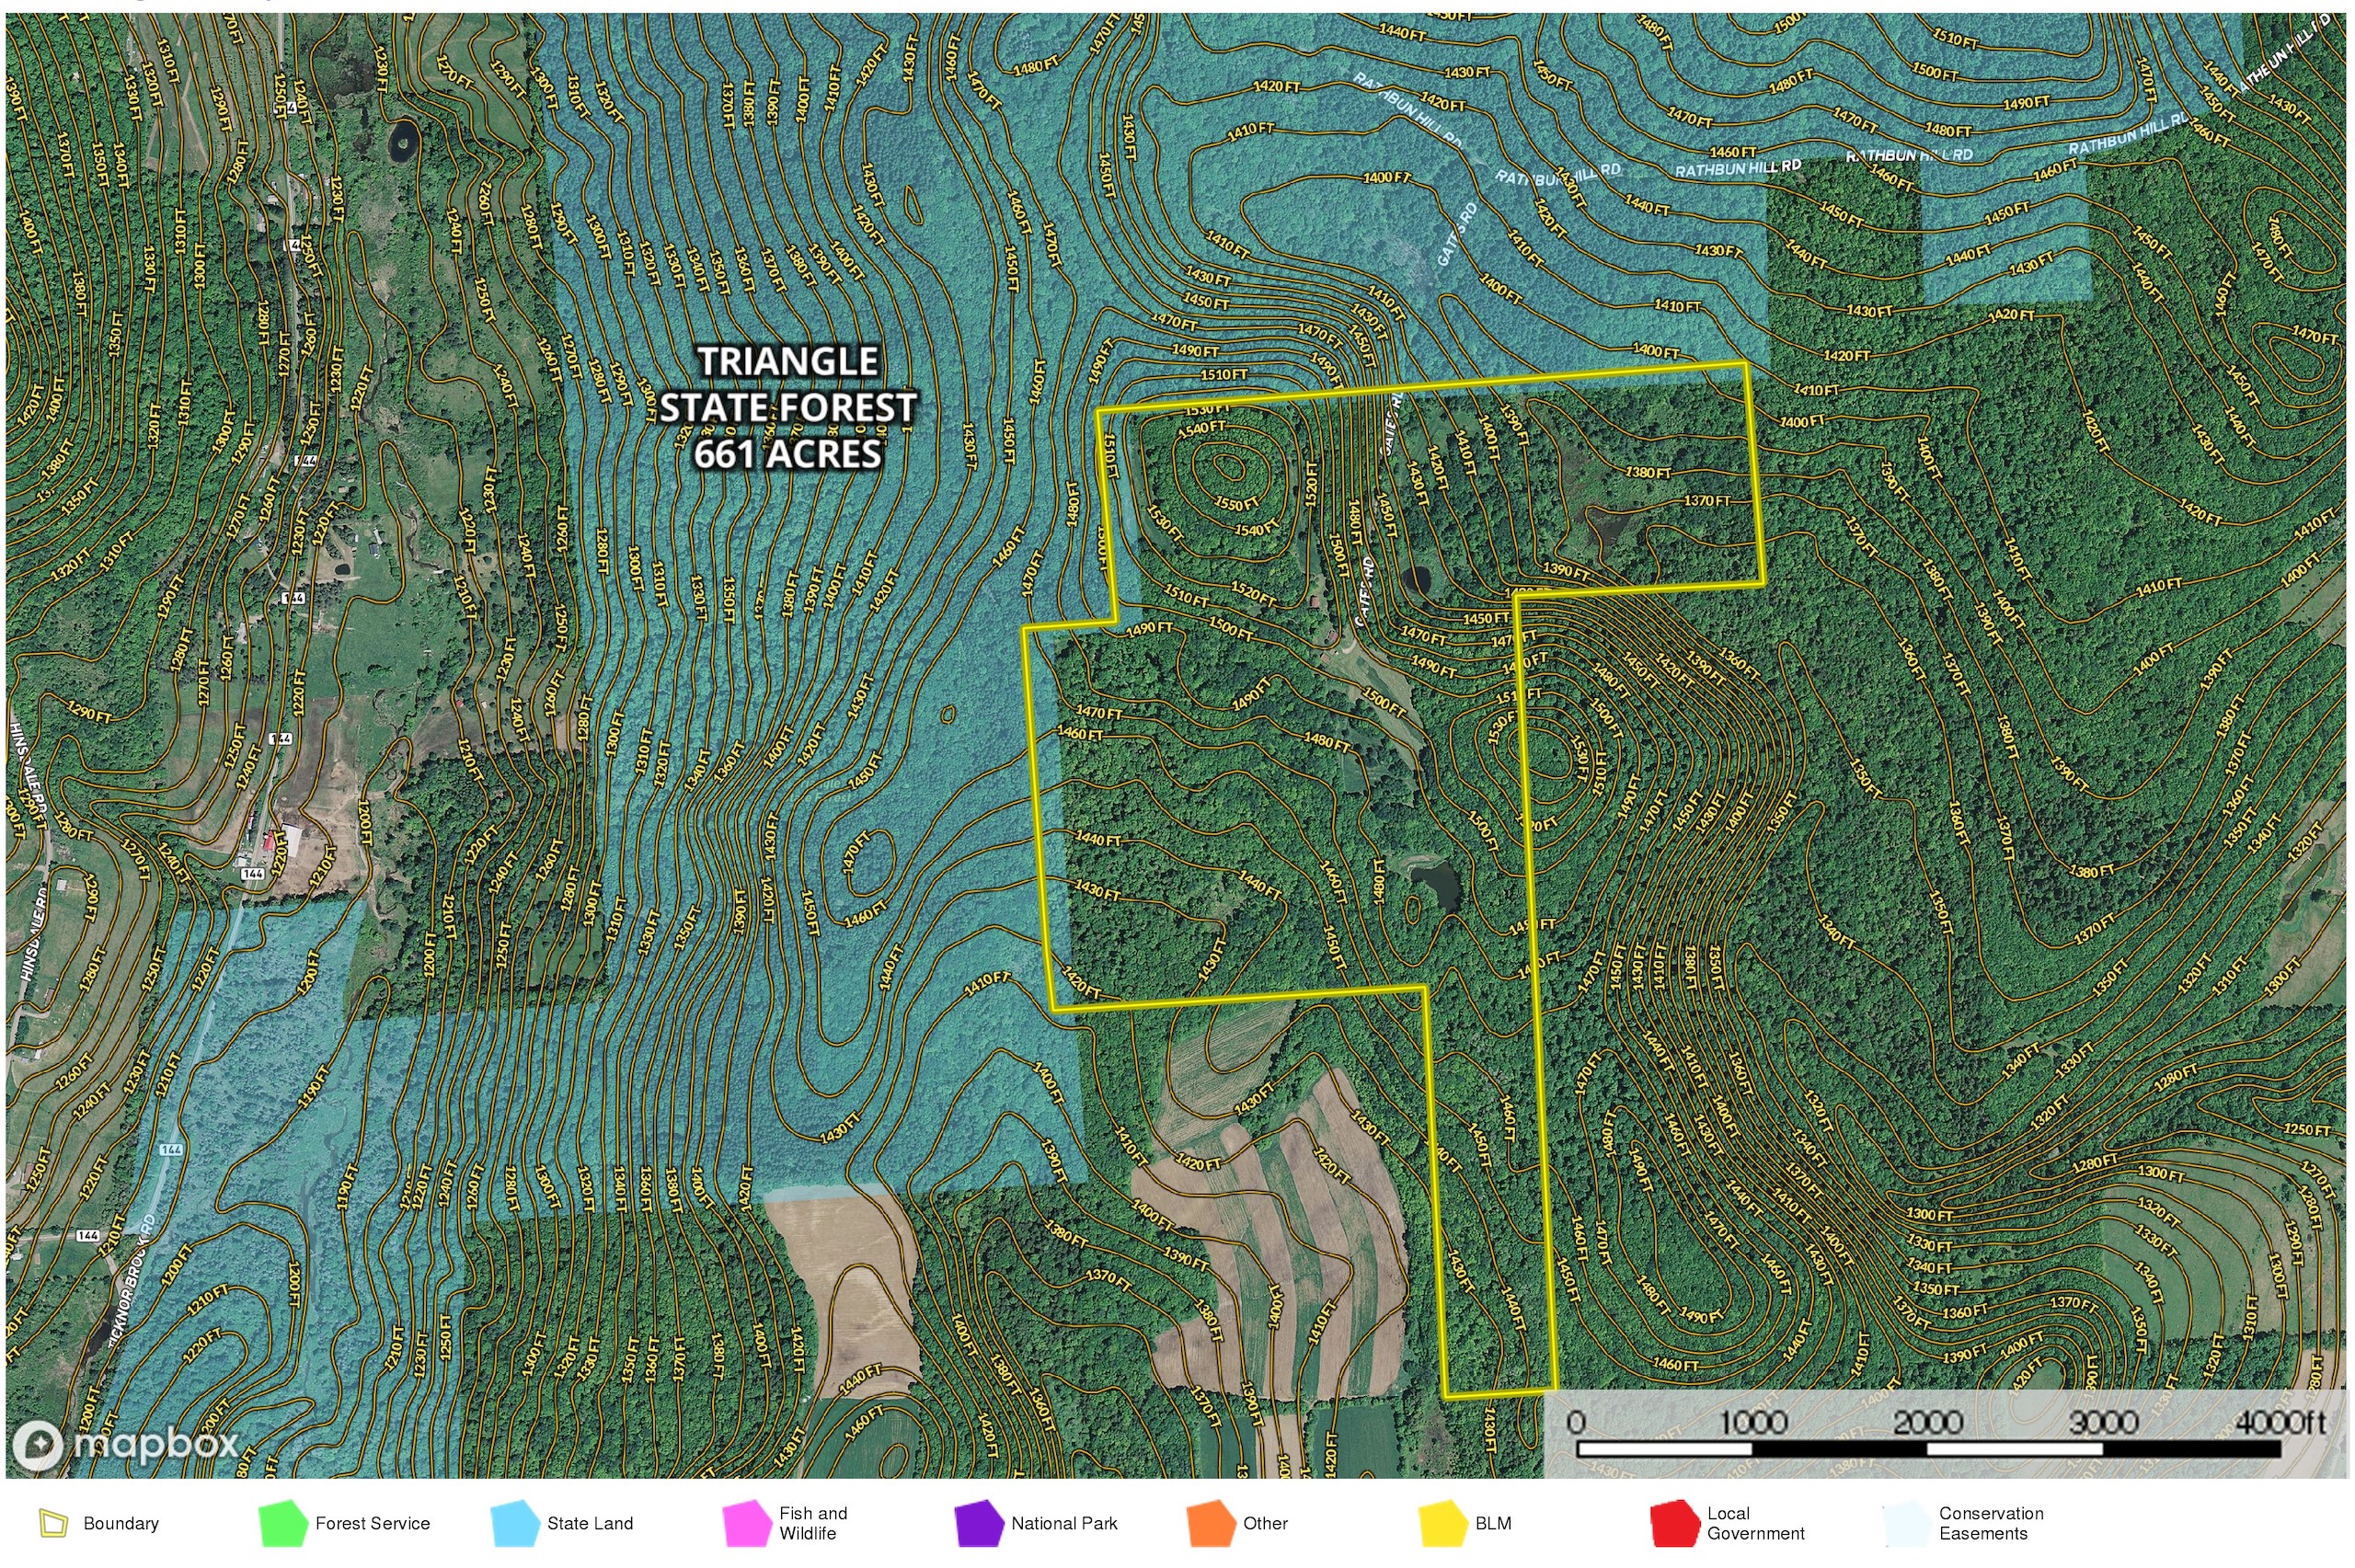The height and width of the screenshot is (1568, 2355).
Task: Click the Mapbox logo
Action: click(127, 1445)
